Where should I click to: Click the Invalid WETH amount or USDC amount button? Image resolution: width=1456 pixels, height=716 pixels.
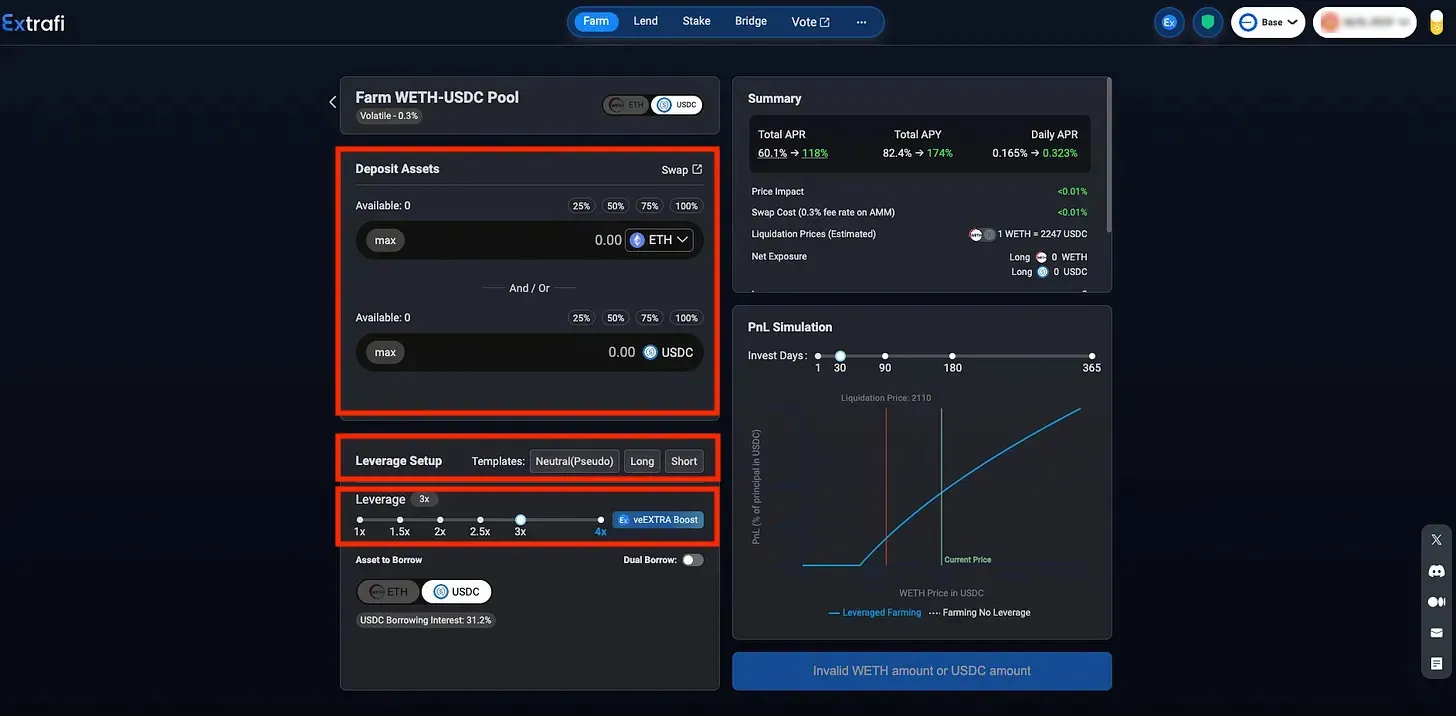[x=922, y=671]
